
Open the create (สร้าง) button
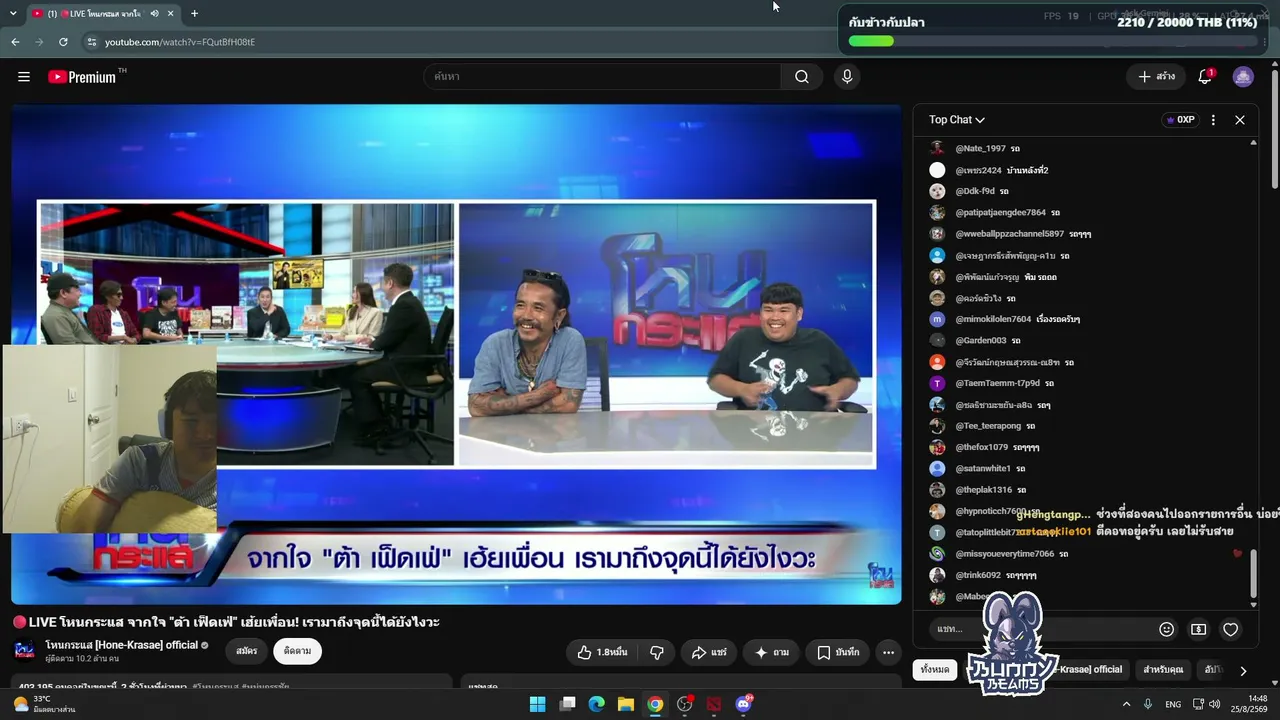coord(1157,77)
